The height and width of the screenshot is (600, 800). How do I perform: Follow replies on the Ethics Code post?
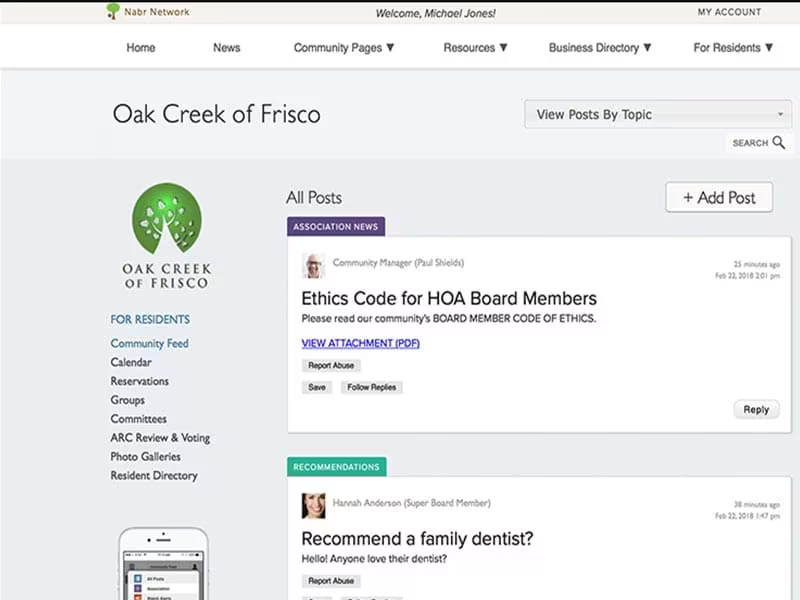coord(371,387)
